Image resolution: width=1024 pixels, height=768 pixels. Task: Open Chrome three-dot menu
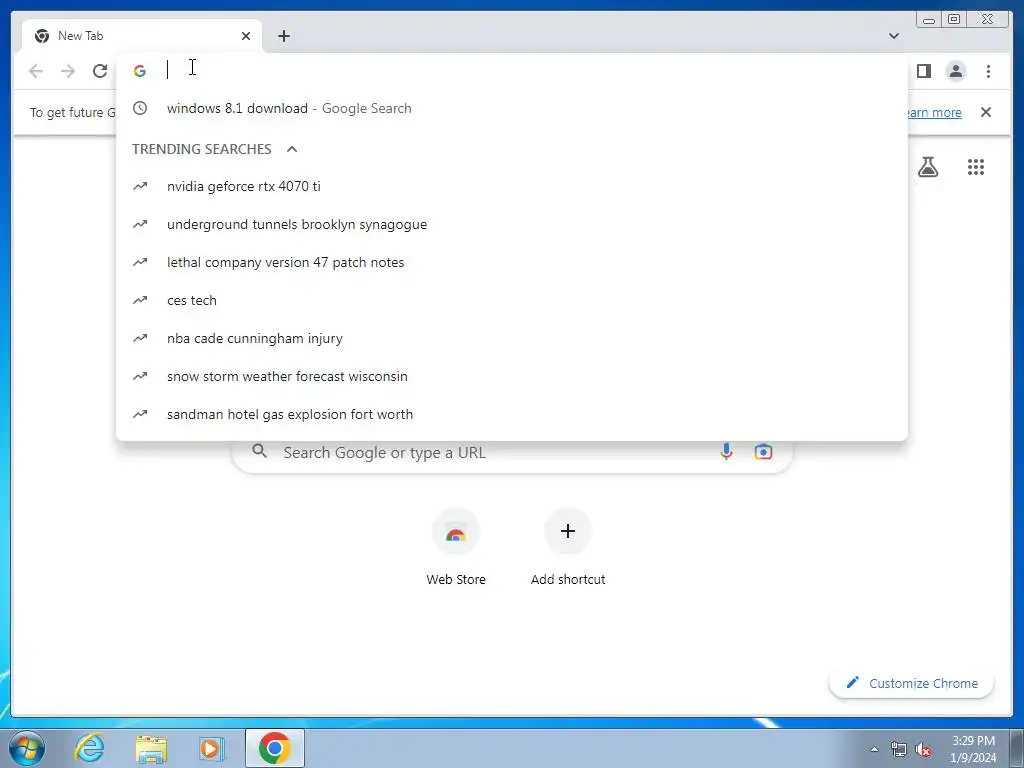tap(988, 71)
